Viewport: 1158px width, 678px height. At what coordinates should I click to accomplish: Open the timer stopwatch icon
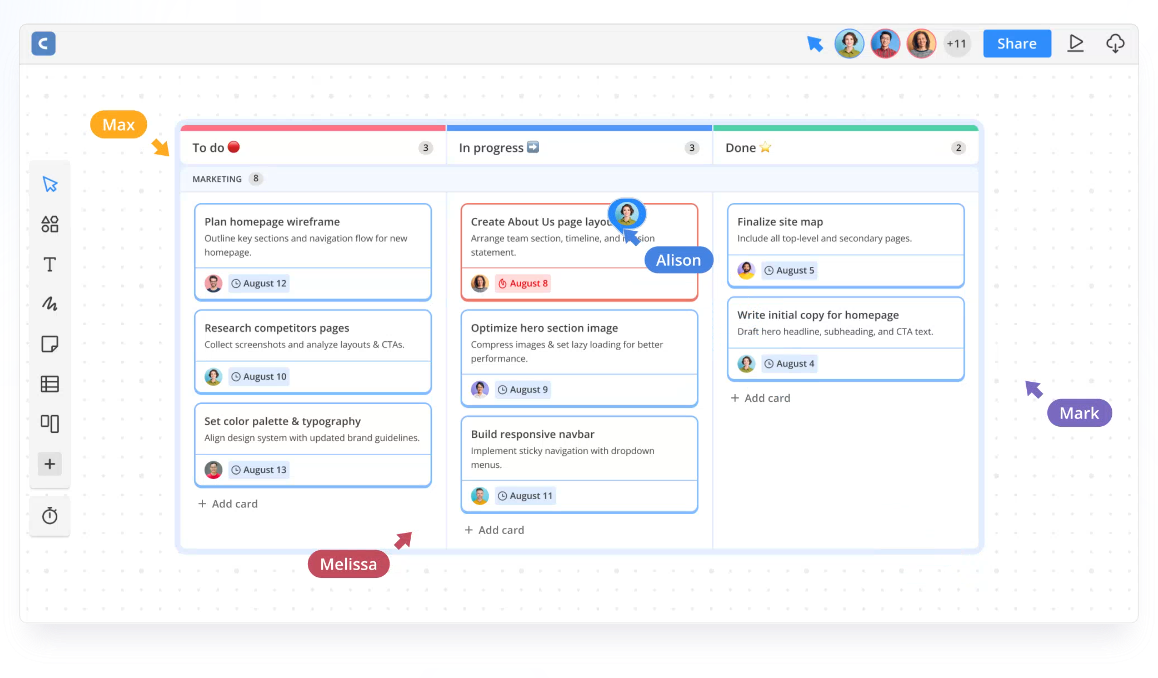(x=49, y=516)
